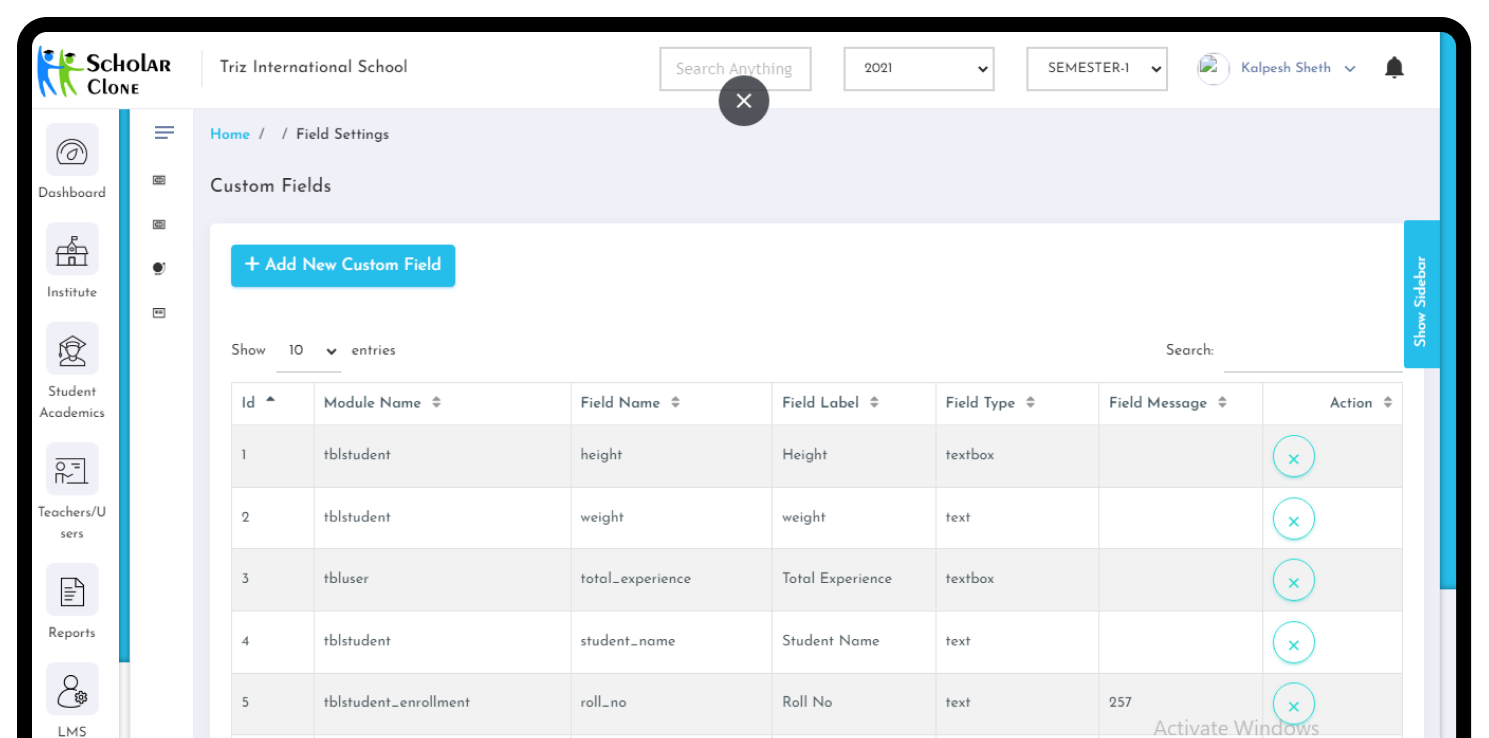Toggle the hamburger menu icon
Viewport: 1489px width, 738px height.
165,133
